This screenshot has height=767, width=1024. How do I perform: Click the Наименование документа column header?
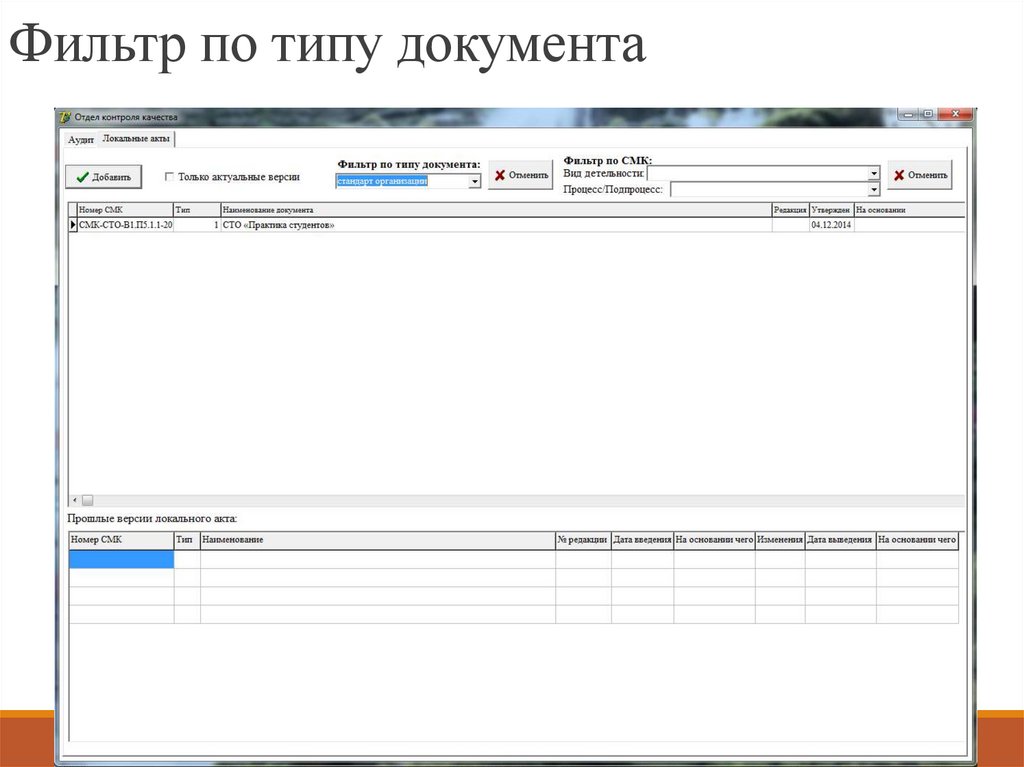496,210
